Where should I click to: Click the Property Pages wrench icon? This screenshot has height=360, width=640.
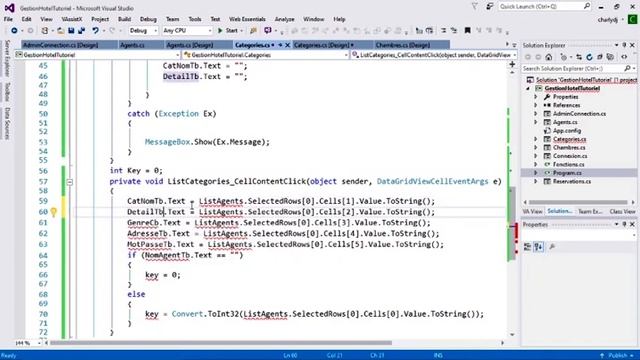tap(552, 247)
